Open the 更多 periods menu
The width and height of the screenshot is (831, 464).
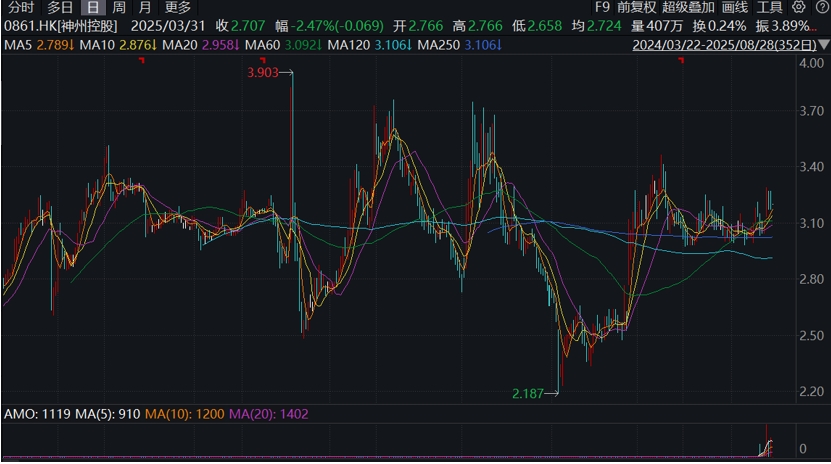178,7
